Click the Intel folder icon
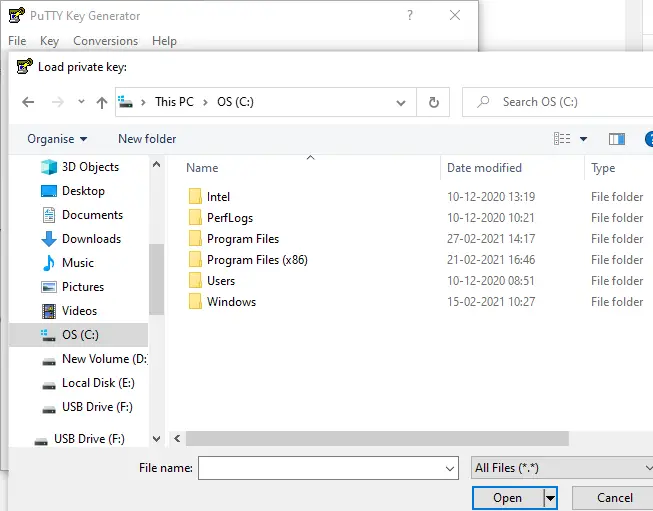653x511 pixels. (195, 196)
